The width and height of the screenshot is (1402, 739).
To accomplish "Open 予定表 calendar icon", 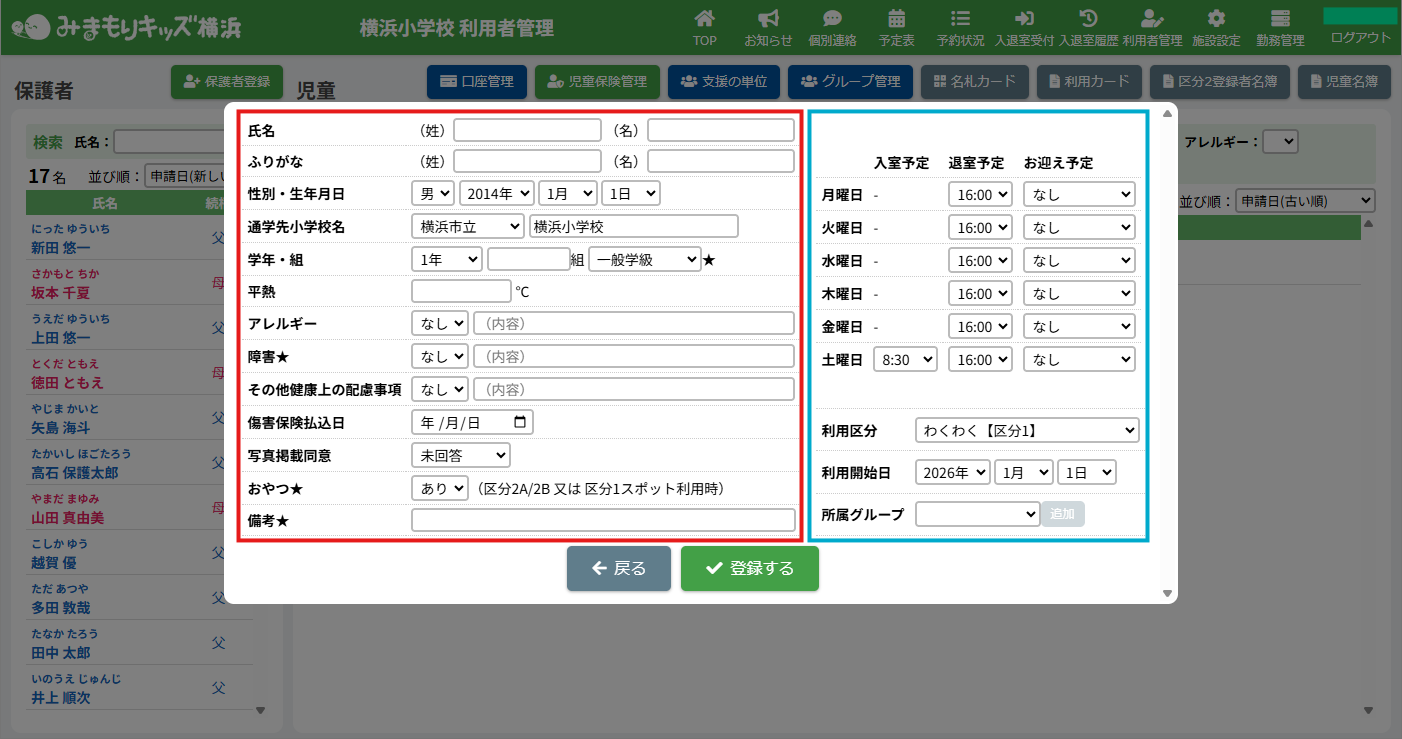I will [896, 19].
